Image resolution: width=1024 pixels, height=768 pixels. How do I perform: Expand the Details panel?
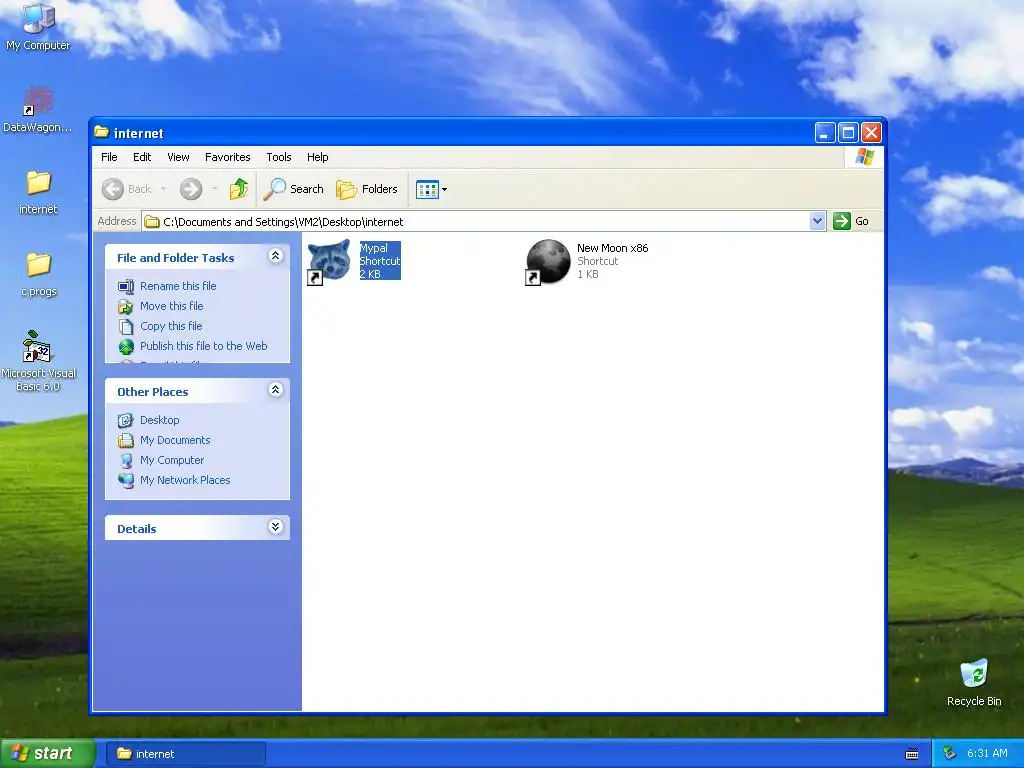(276, 527)
